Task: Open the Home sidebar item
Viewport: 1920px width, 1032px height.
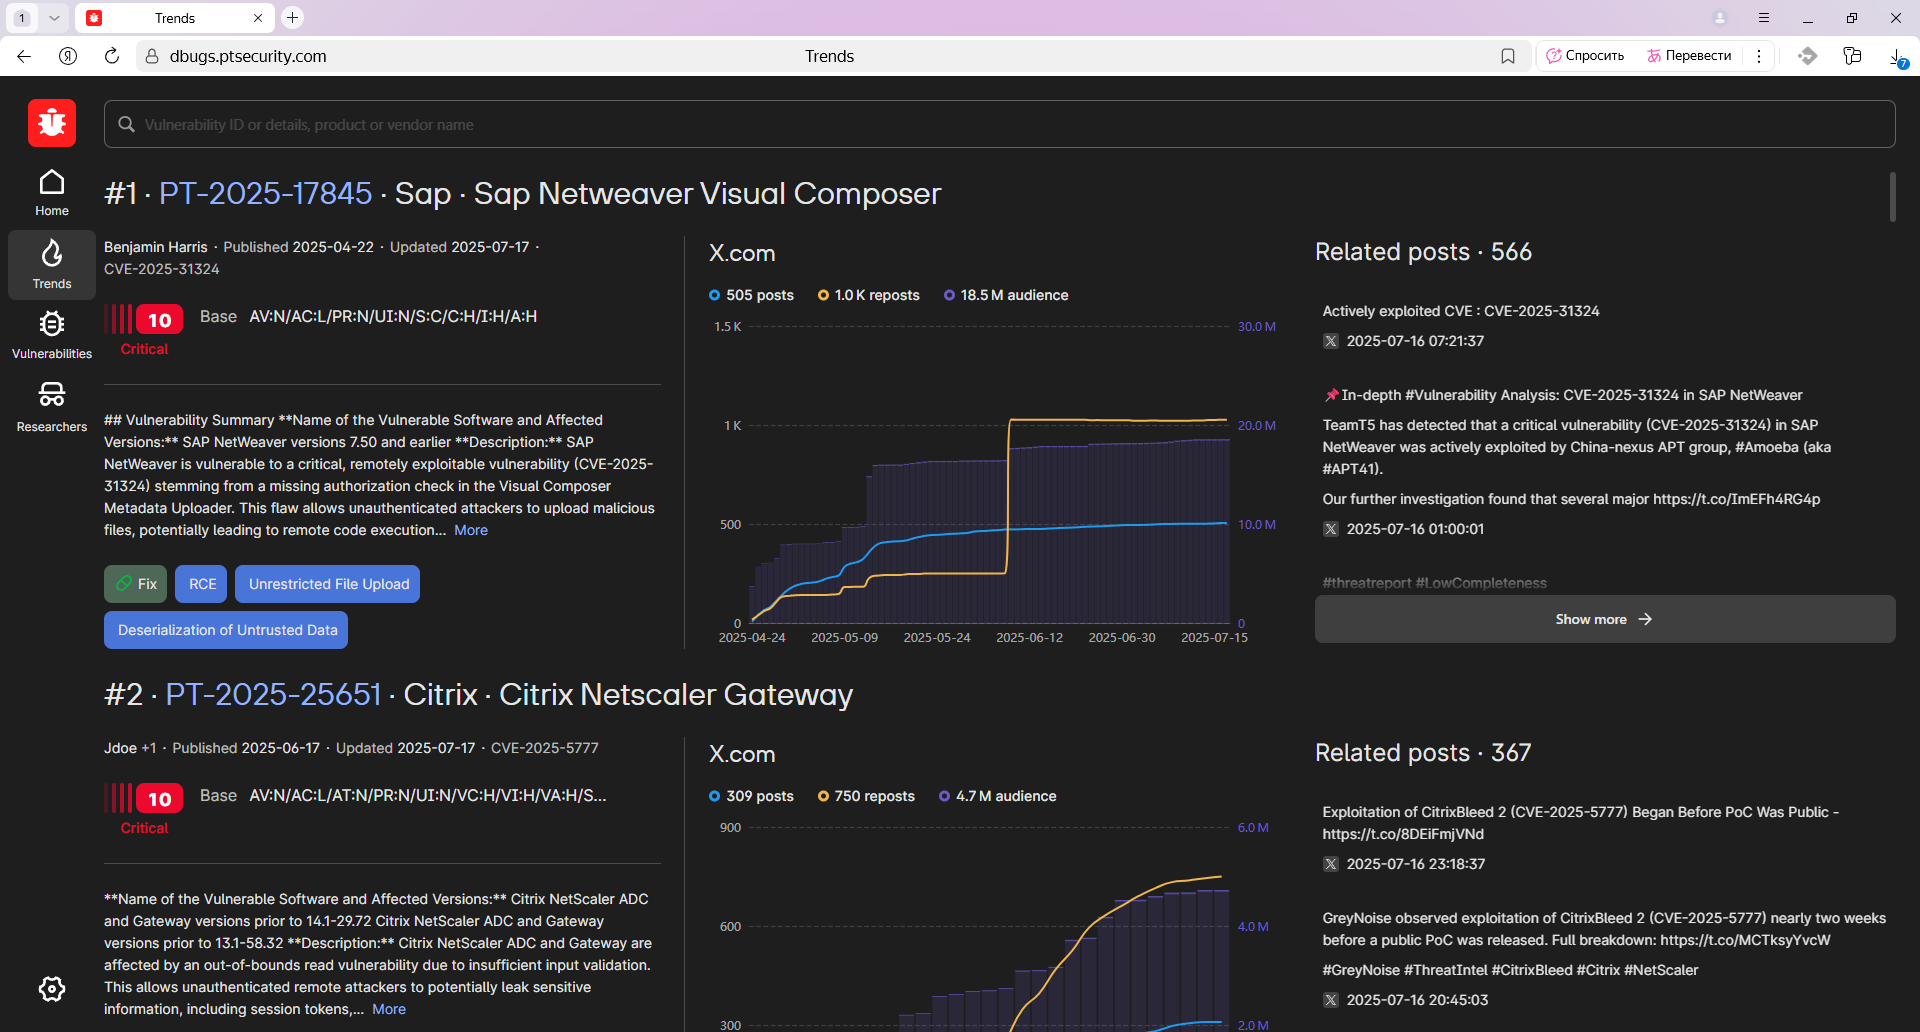Action: click(x=52, y=193)
